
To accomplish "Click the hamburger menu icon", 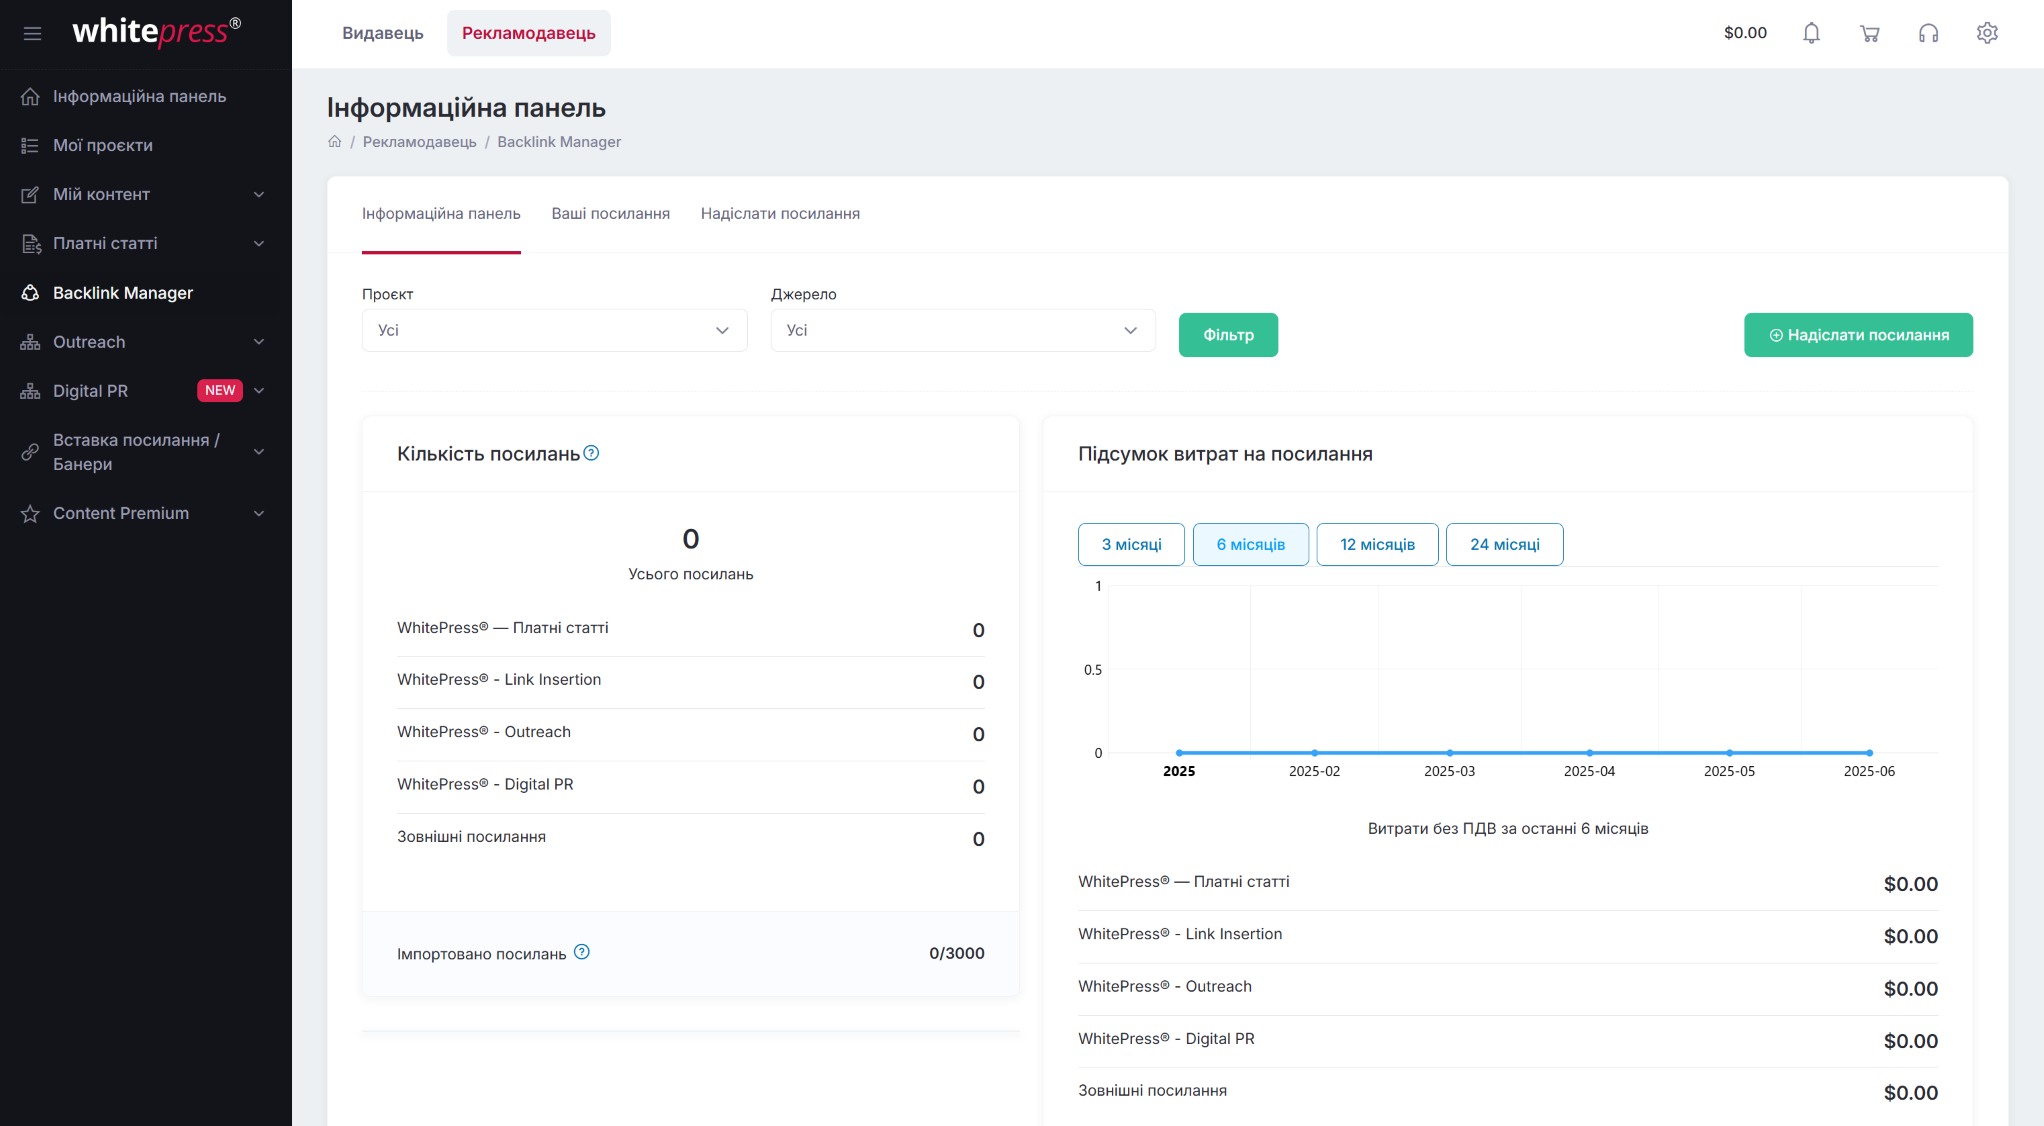I will pos(32,33).
